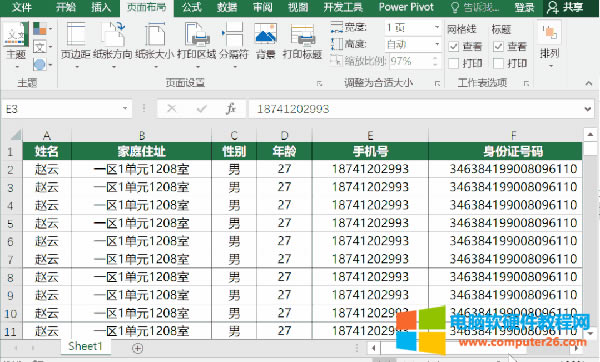This screenshot has width=600, height=362.
Task: Expand the 高度 height dropdown
Action: pos(437,44)
